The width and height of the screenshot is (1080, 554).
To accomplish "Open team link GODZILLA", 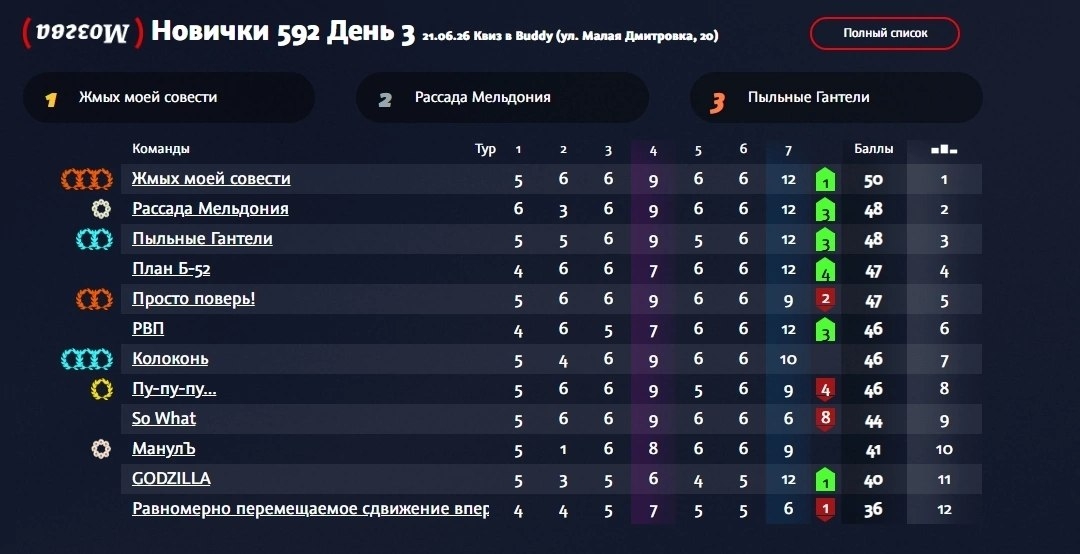I will tap(171, 478).
